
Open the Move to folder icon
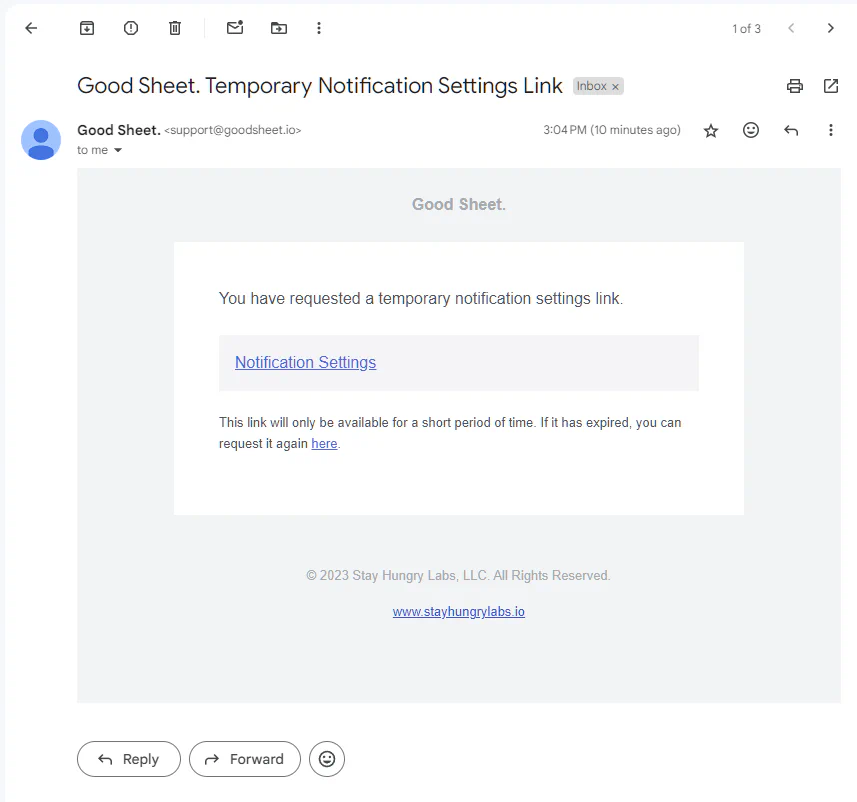click(279, 28)
